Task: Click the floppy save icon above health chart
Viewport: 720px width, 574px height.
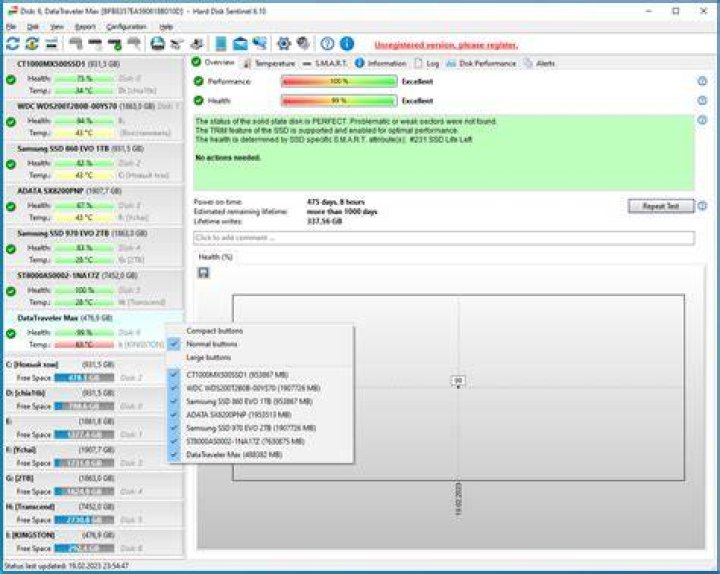Action: point(203,273)
